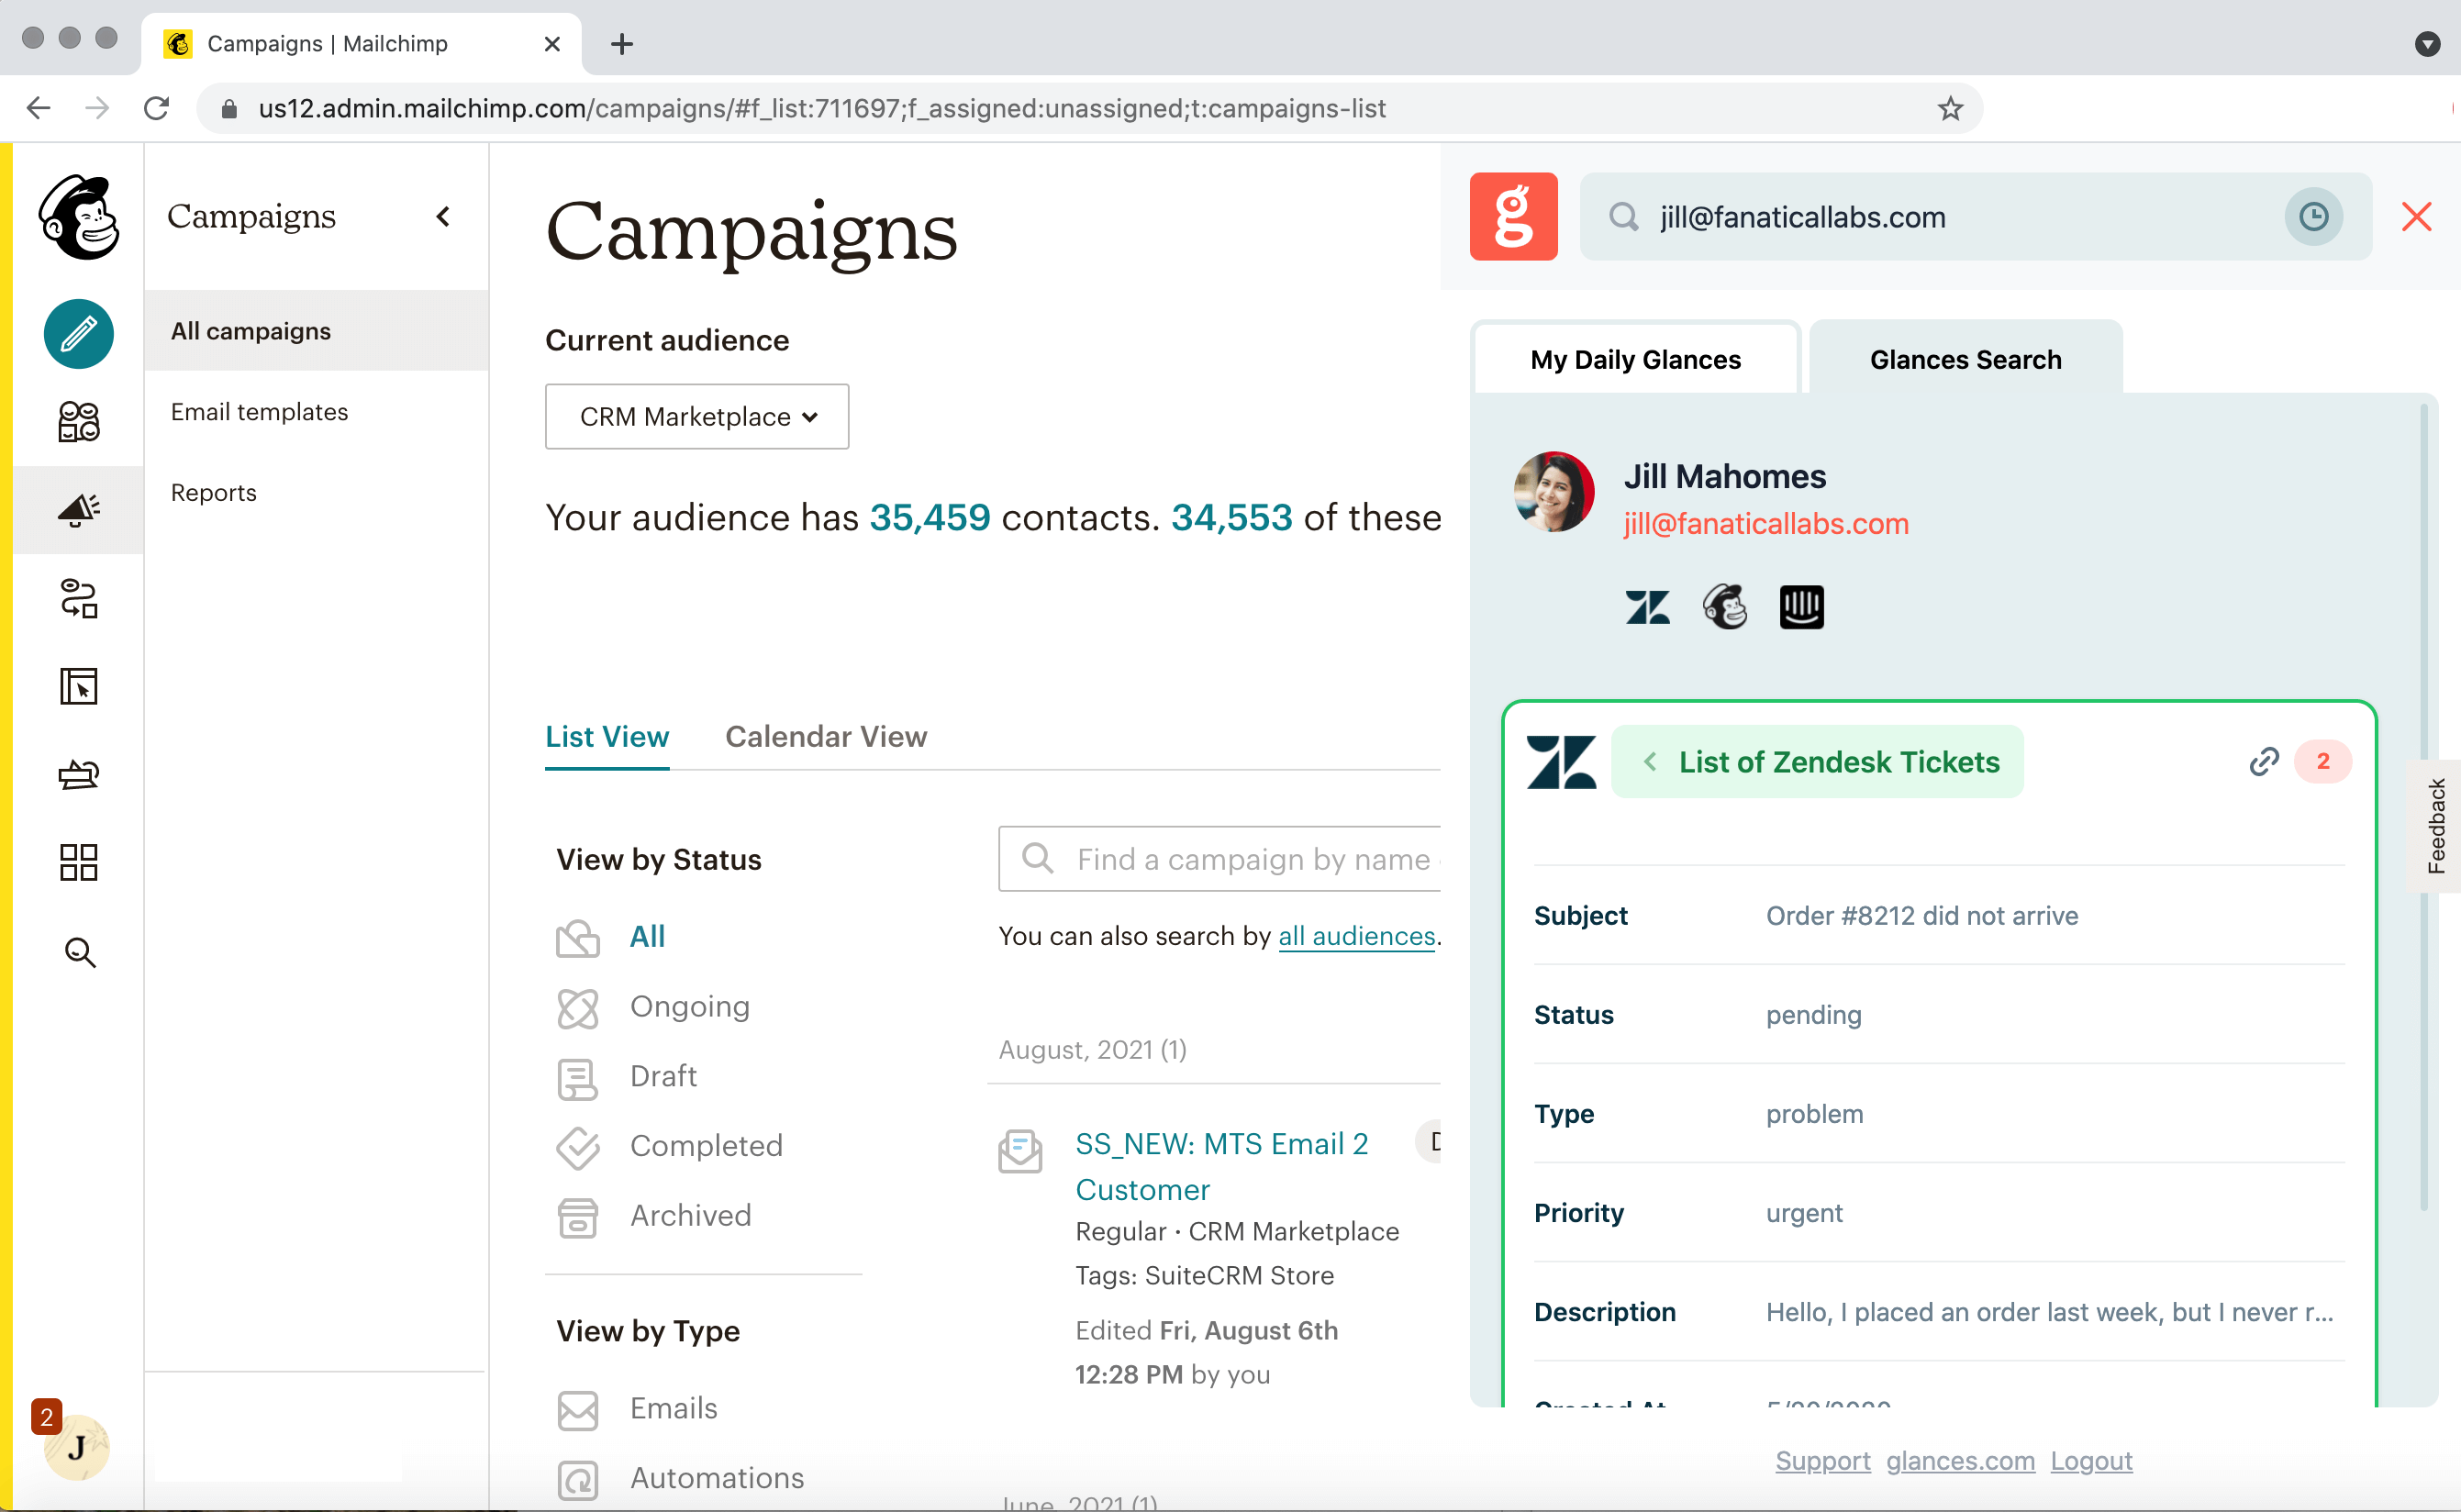
Task: Switch to Calendar View tab
Action: click(x=826, y=737)
